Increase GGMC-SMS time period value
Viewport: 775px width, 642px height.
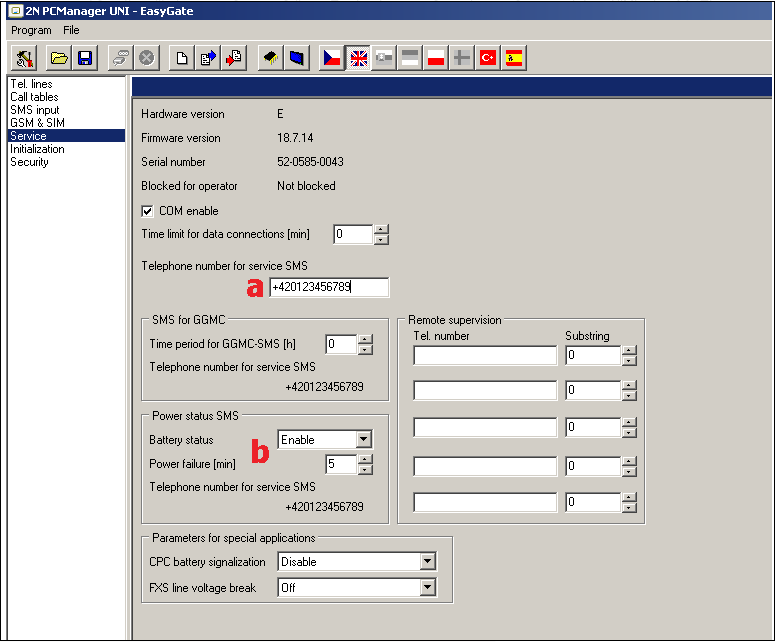pos(365,340)
